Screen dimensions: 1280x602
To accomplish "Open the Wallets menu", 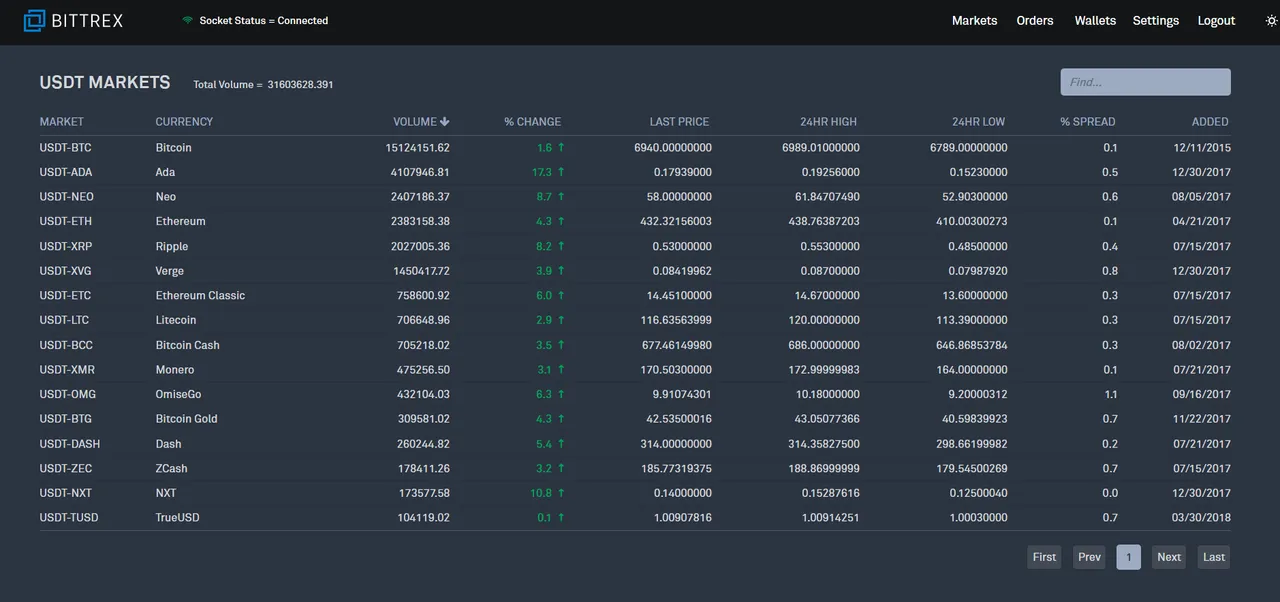I will [1095, 20].
